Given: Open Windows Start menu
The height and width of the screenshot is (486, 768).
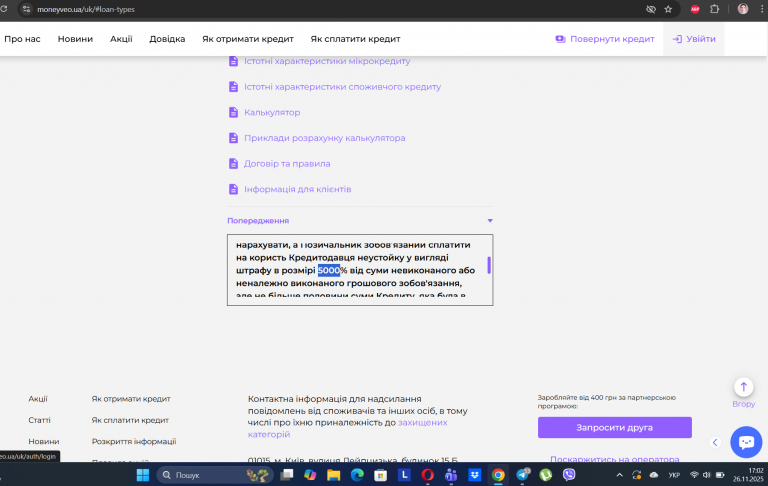Looking at the screenshot, I should tap(143, 475).
